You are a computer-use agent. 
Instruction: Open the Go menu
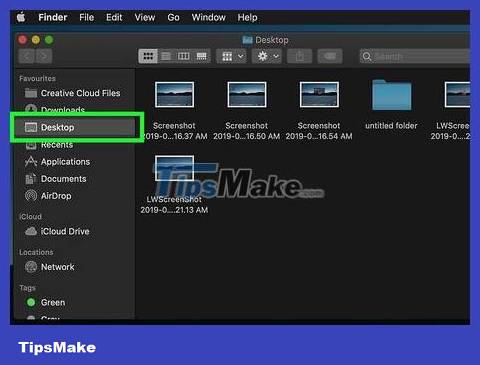[173, 17]
